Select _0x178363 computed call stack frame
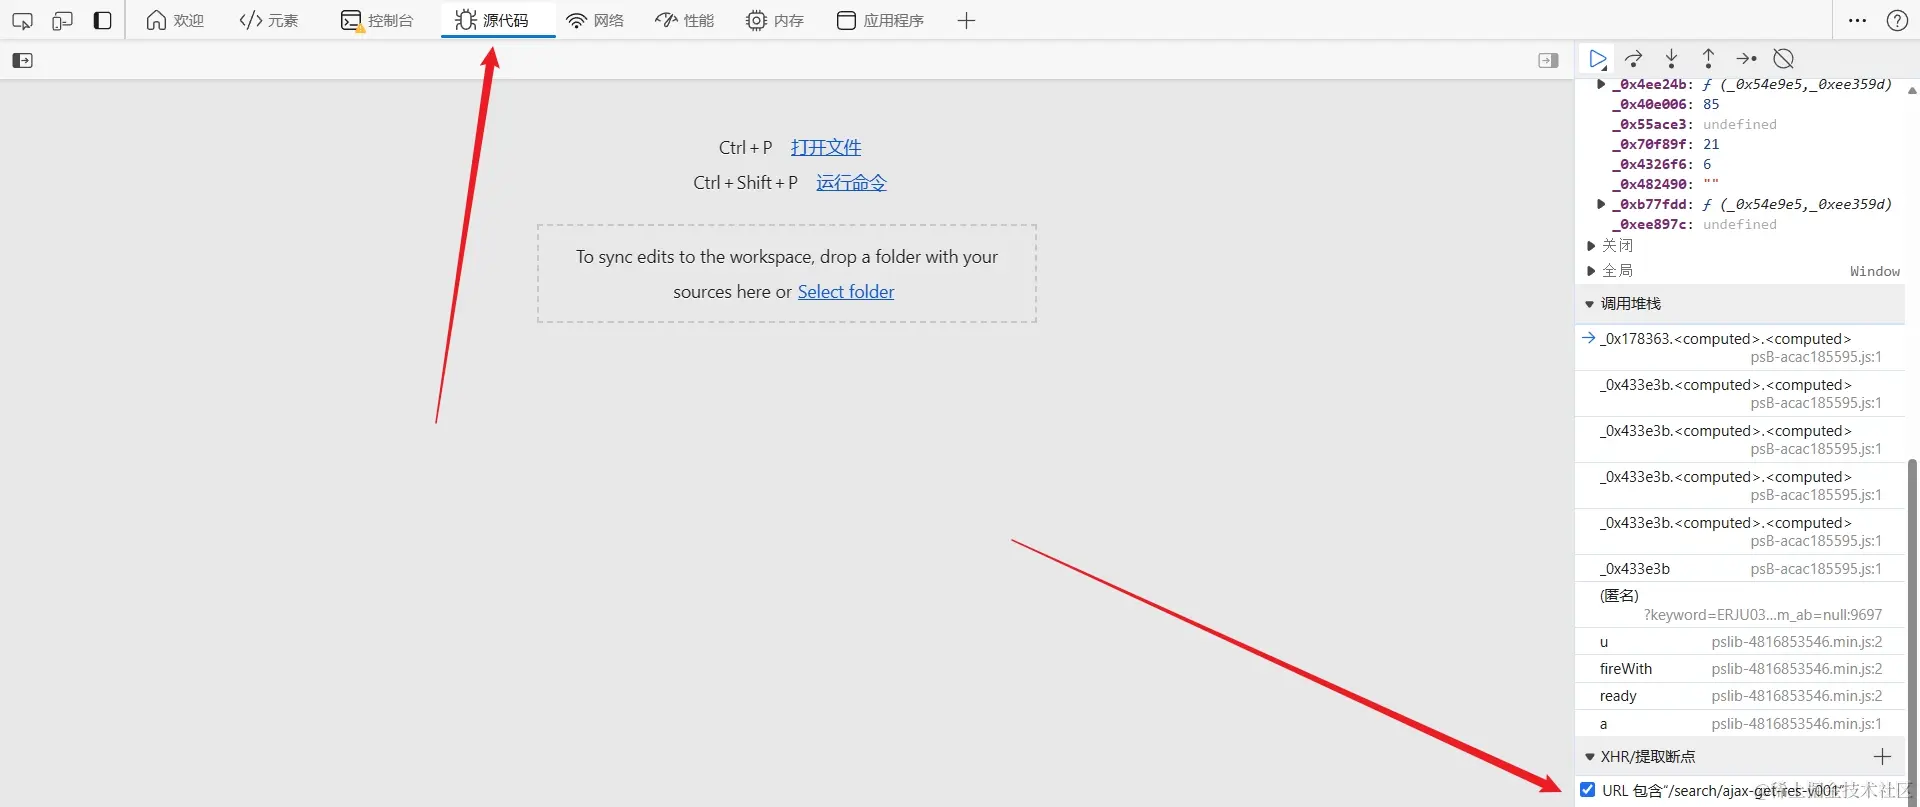 coord(1739,347)
